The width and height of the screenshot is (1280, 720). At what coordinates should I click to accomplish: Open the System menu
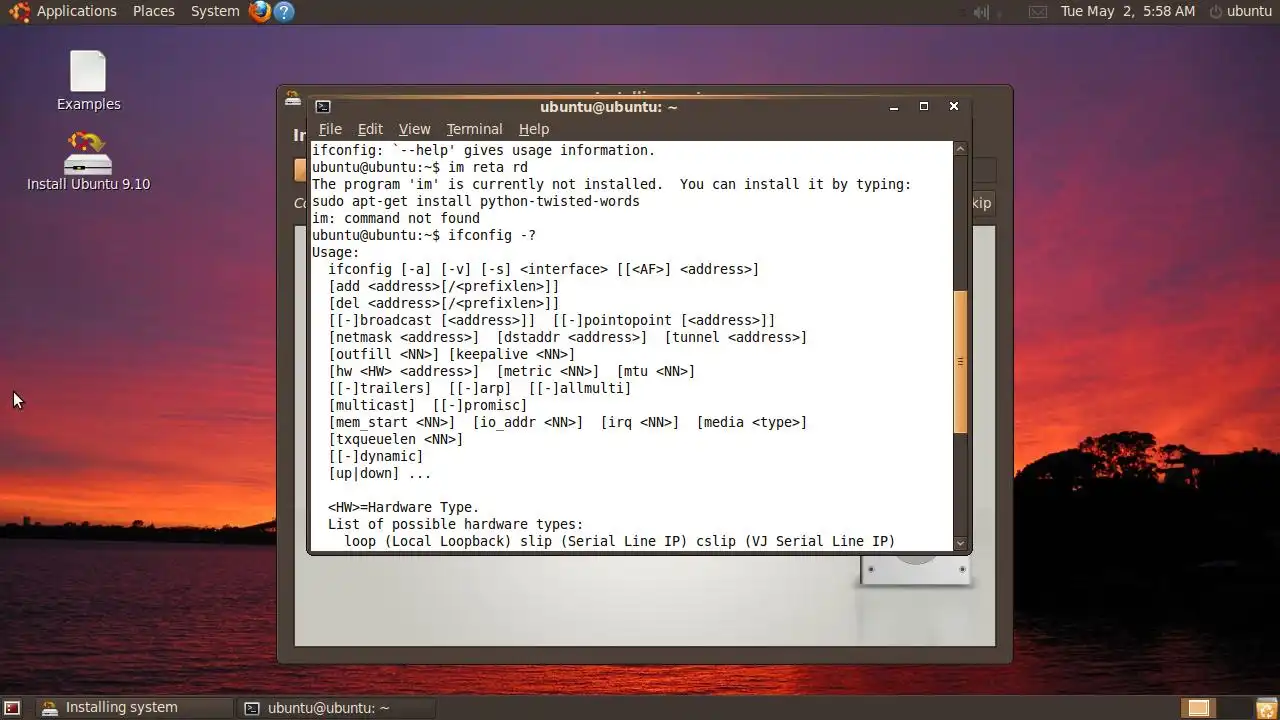click(x=215, y=11)
